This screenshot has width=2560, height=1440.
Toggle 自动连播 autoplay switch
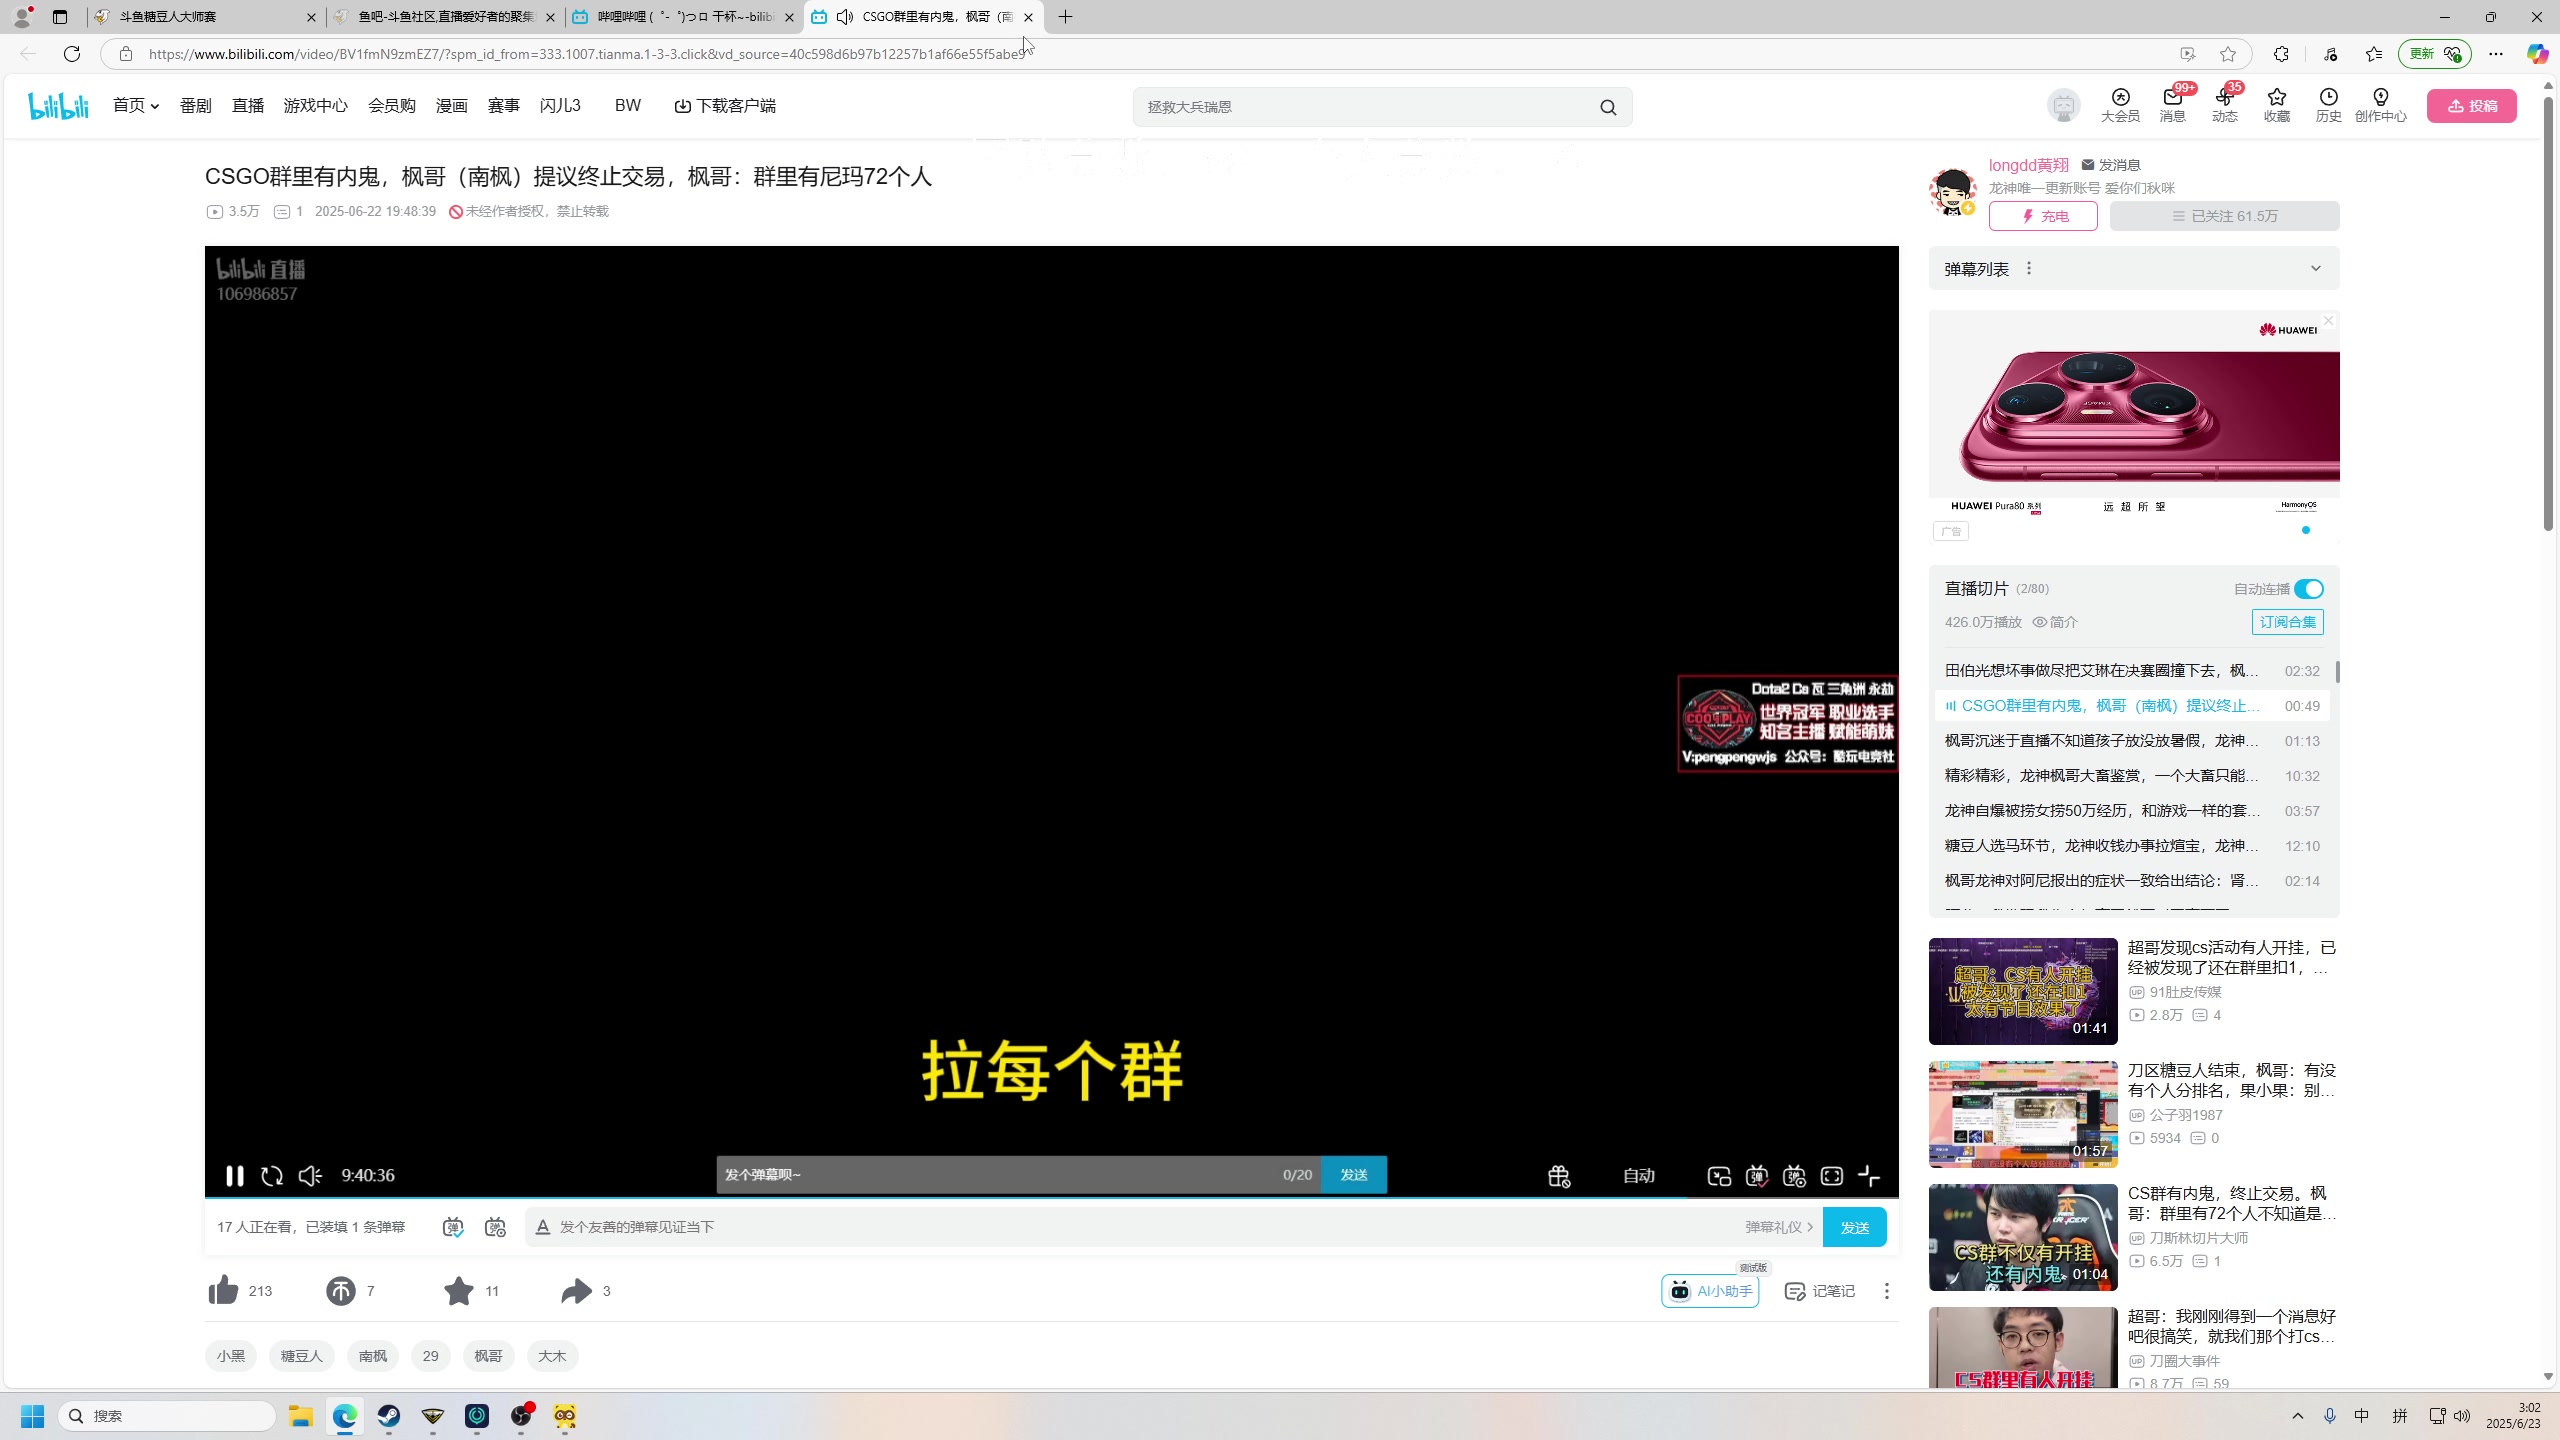pos(2309,589)
